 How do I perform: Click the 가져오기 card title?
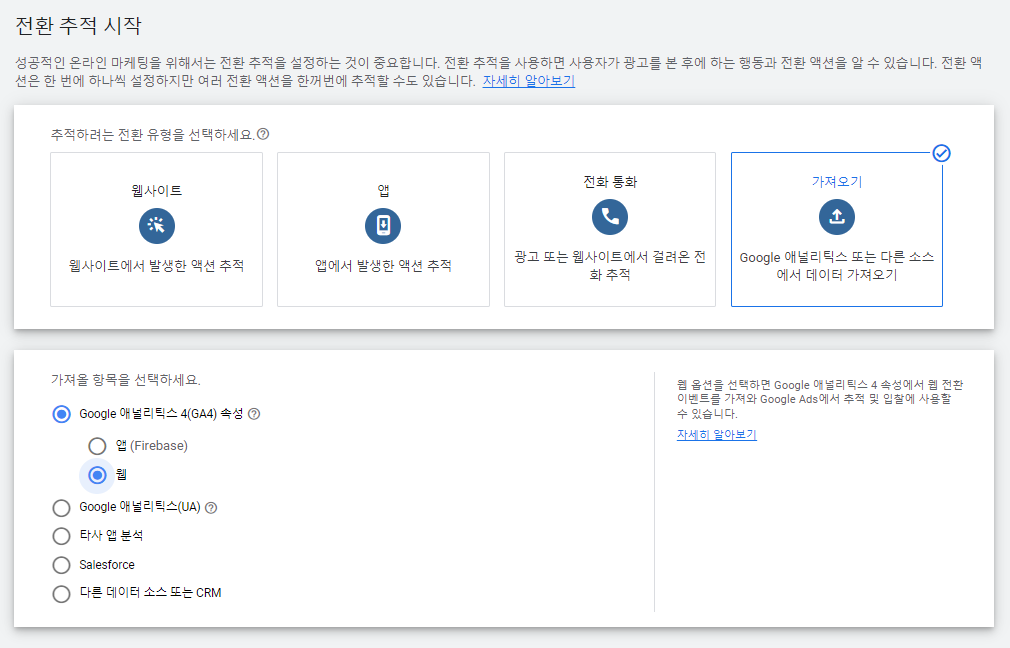[x=837, y=182]
